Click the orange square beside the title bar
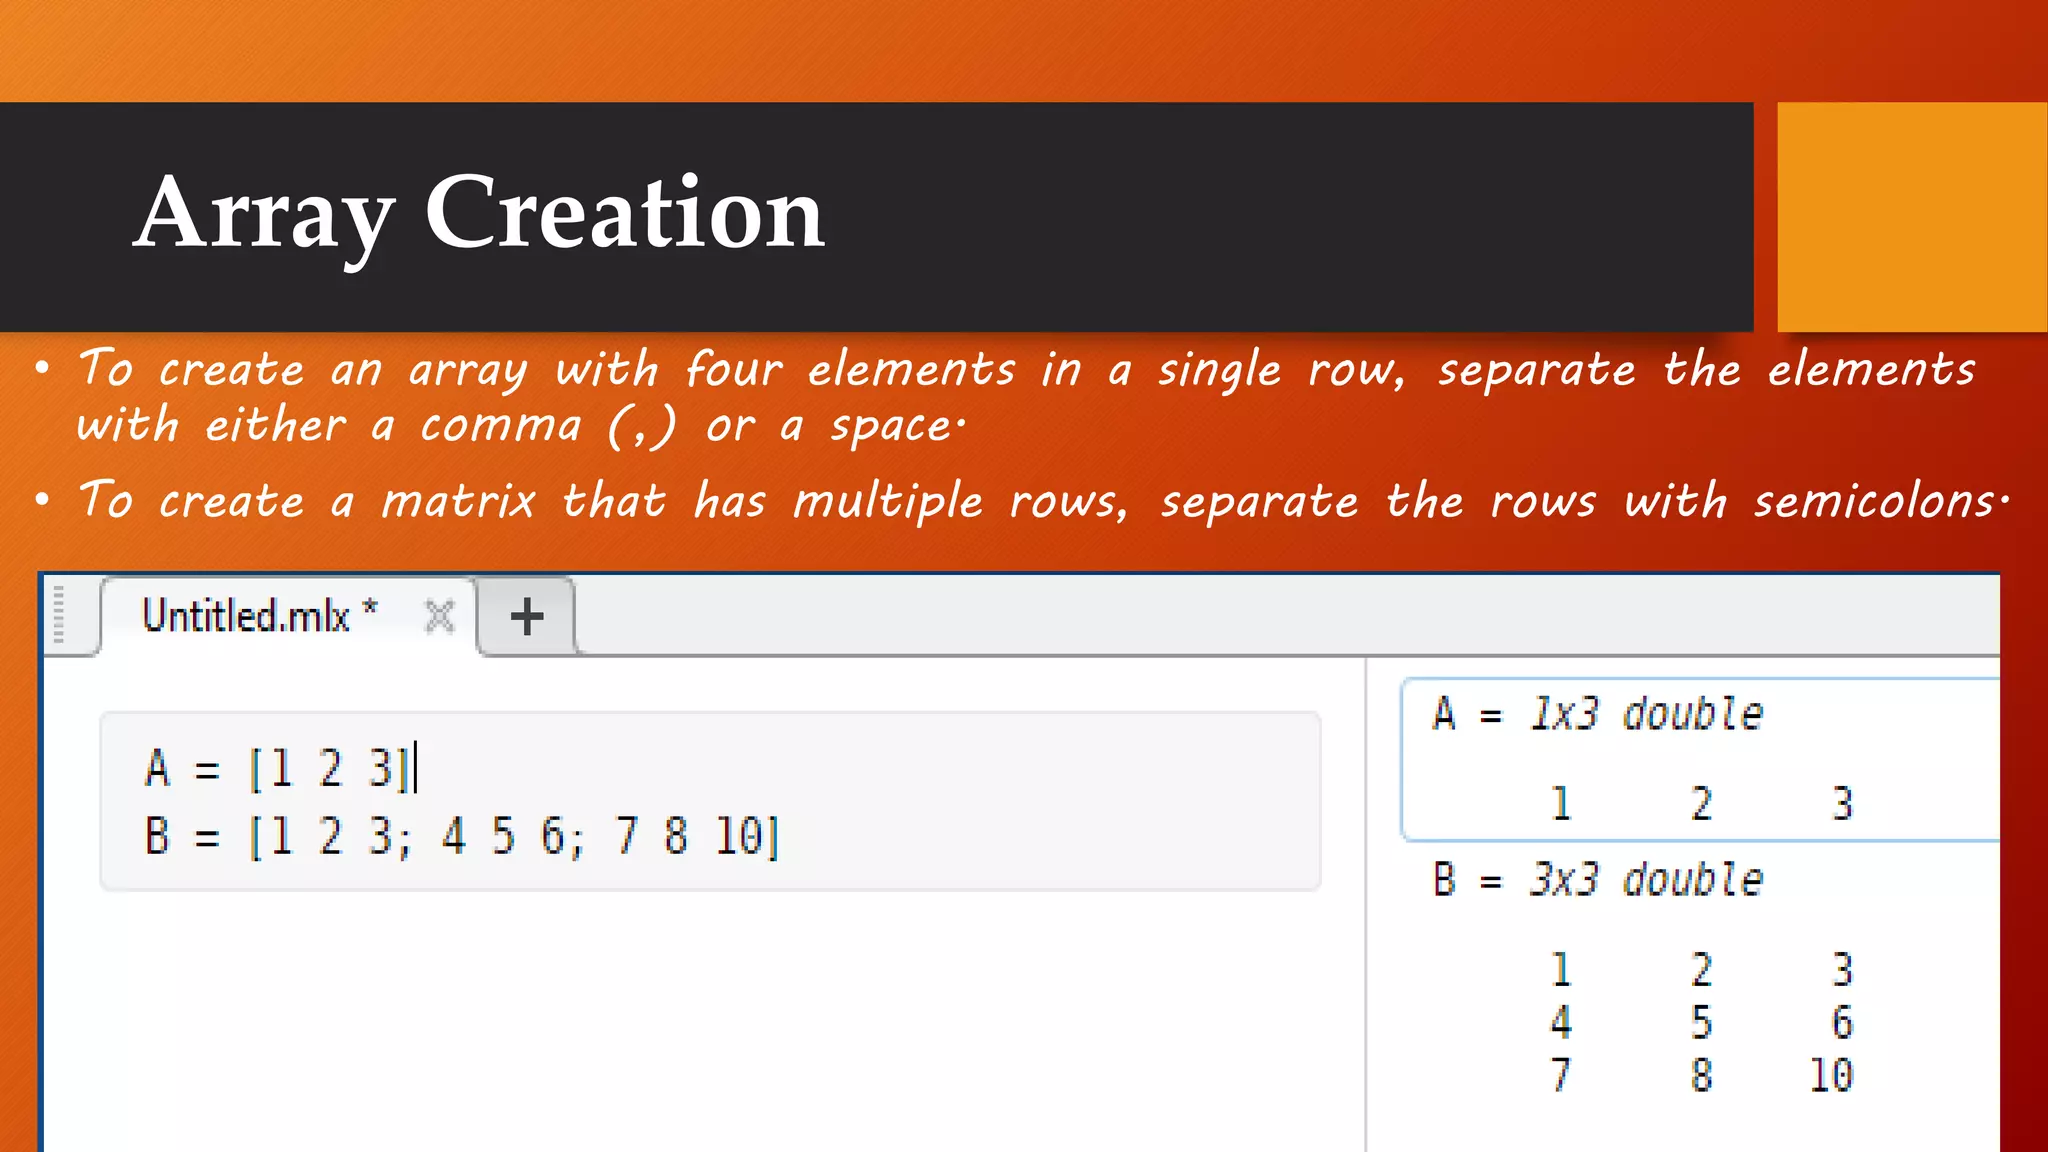Screen dimensions: 2048x1152 click(x=1911, y=216)
